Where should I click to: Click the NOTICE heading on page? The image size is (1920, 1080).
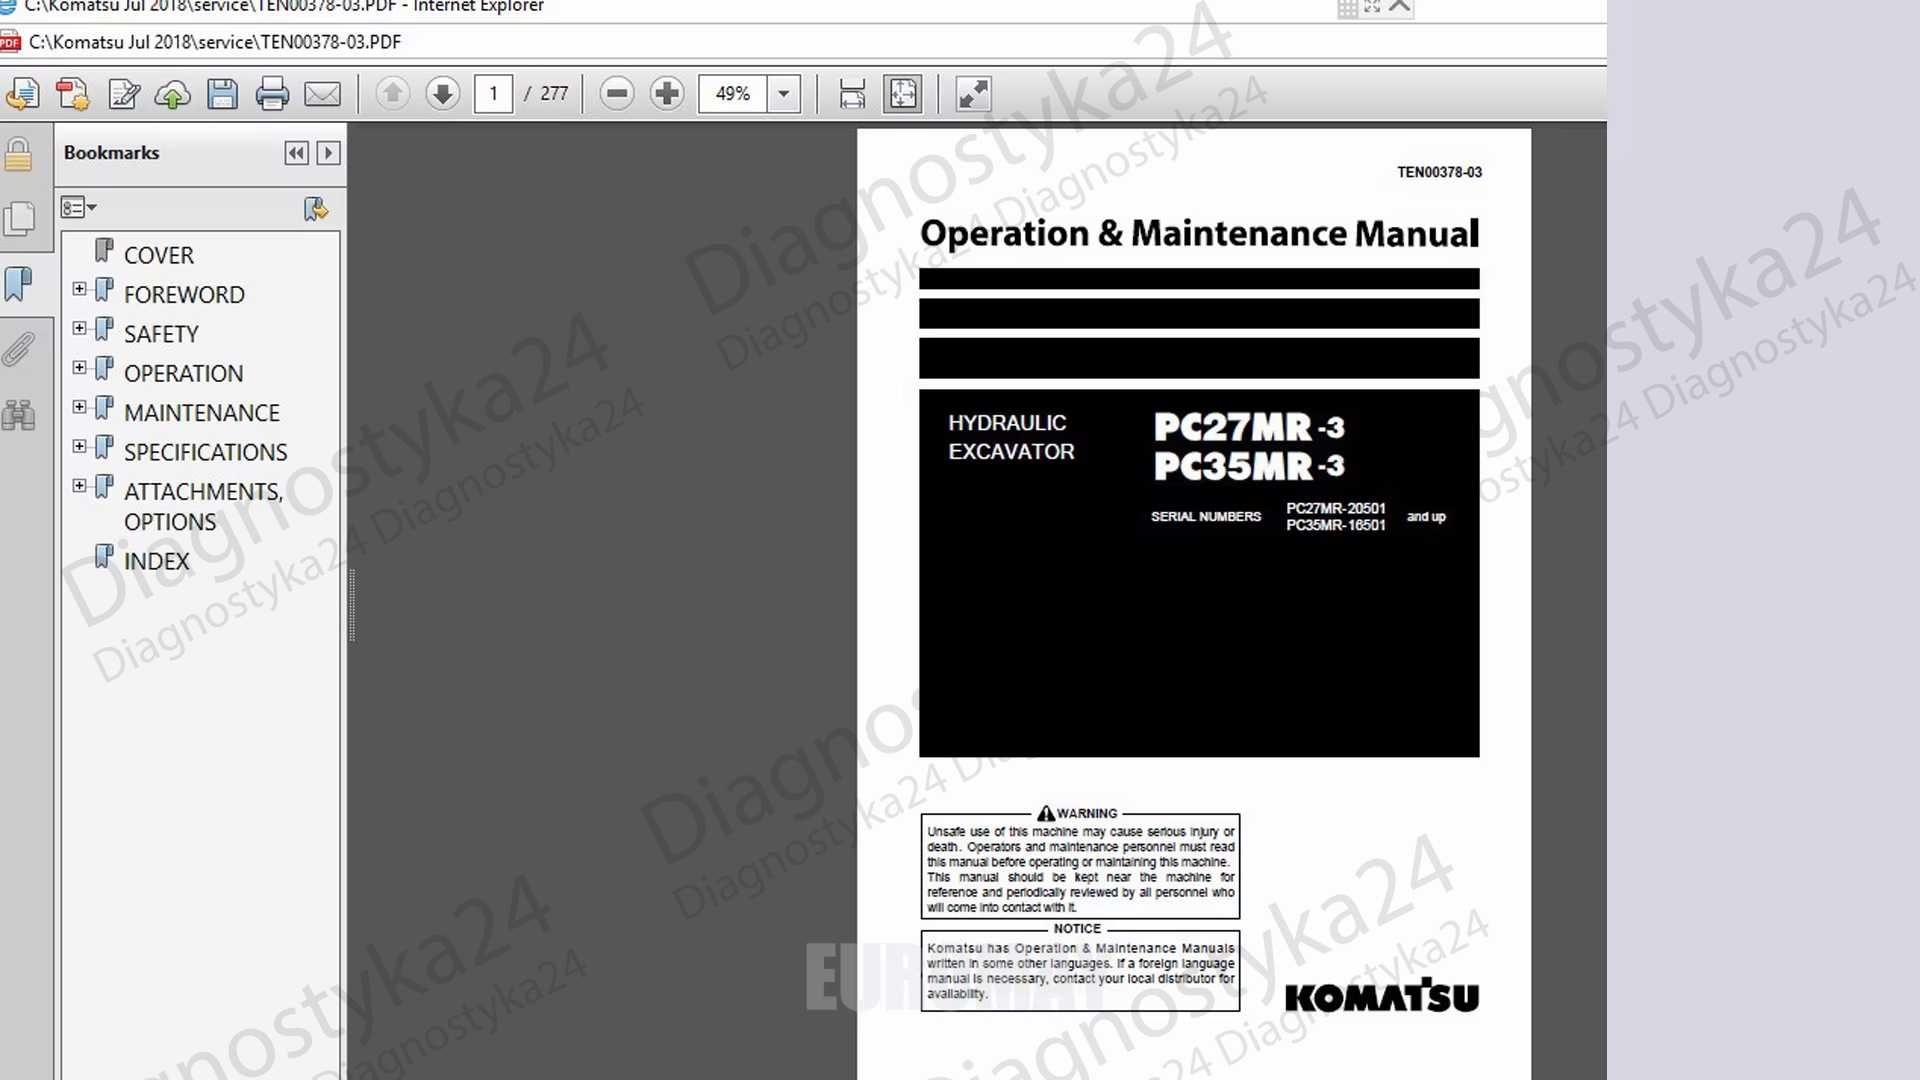1077,929
